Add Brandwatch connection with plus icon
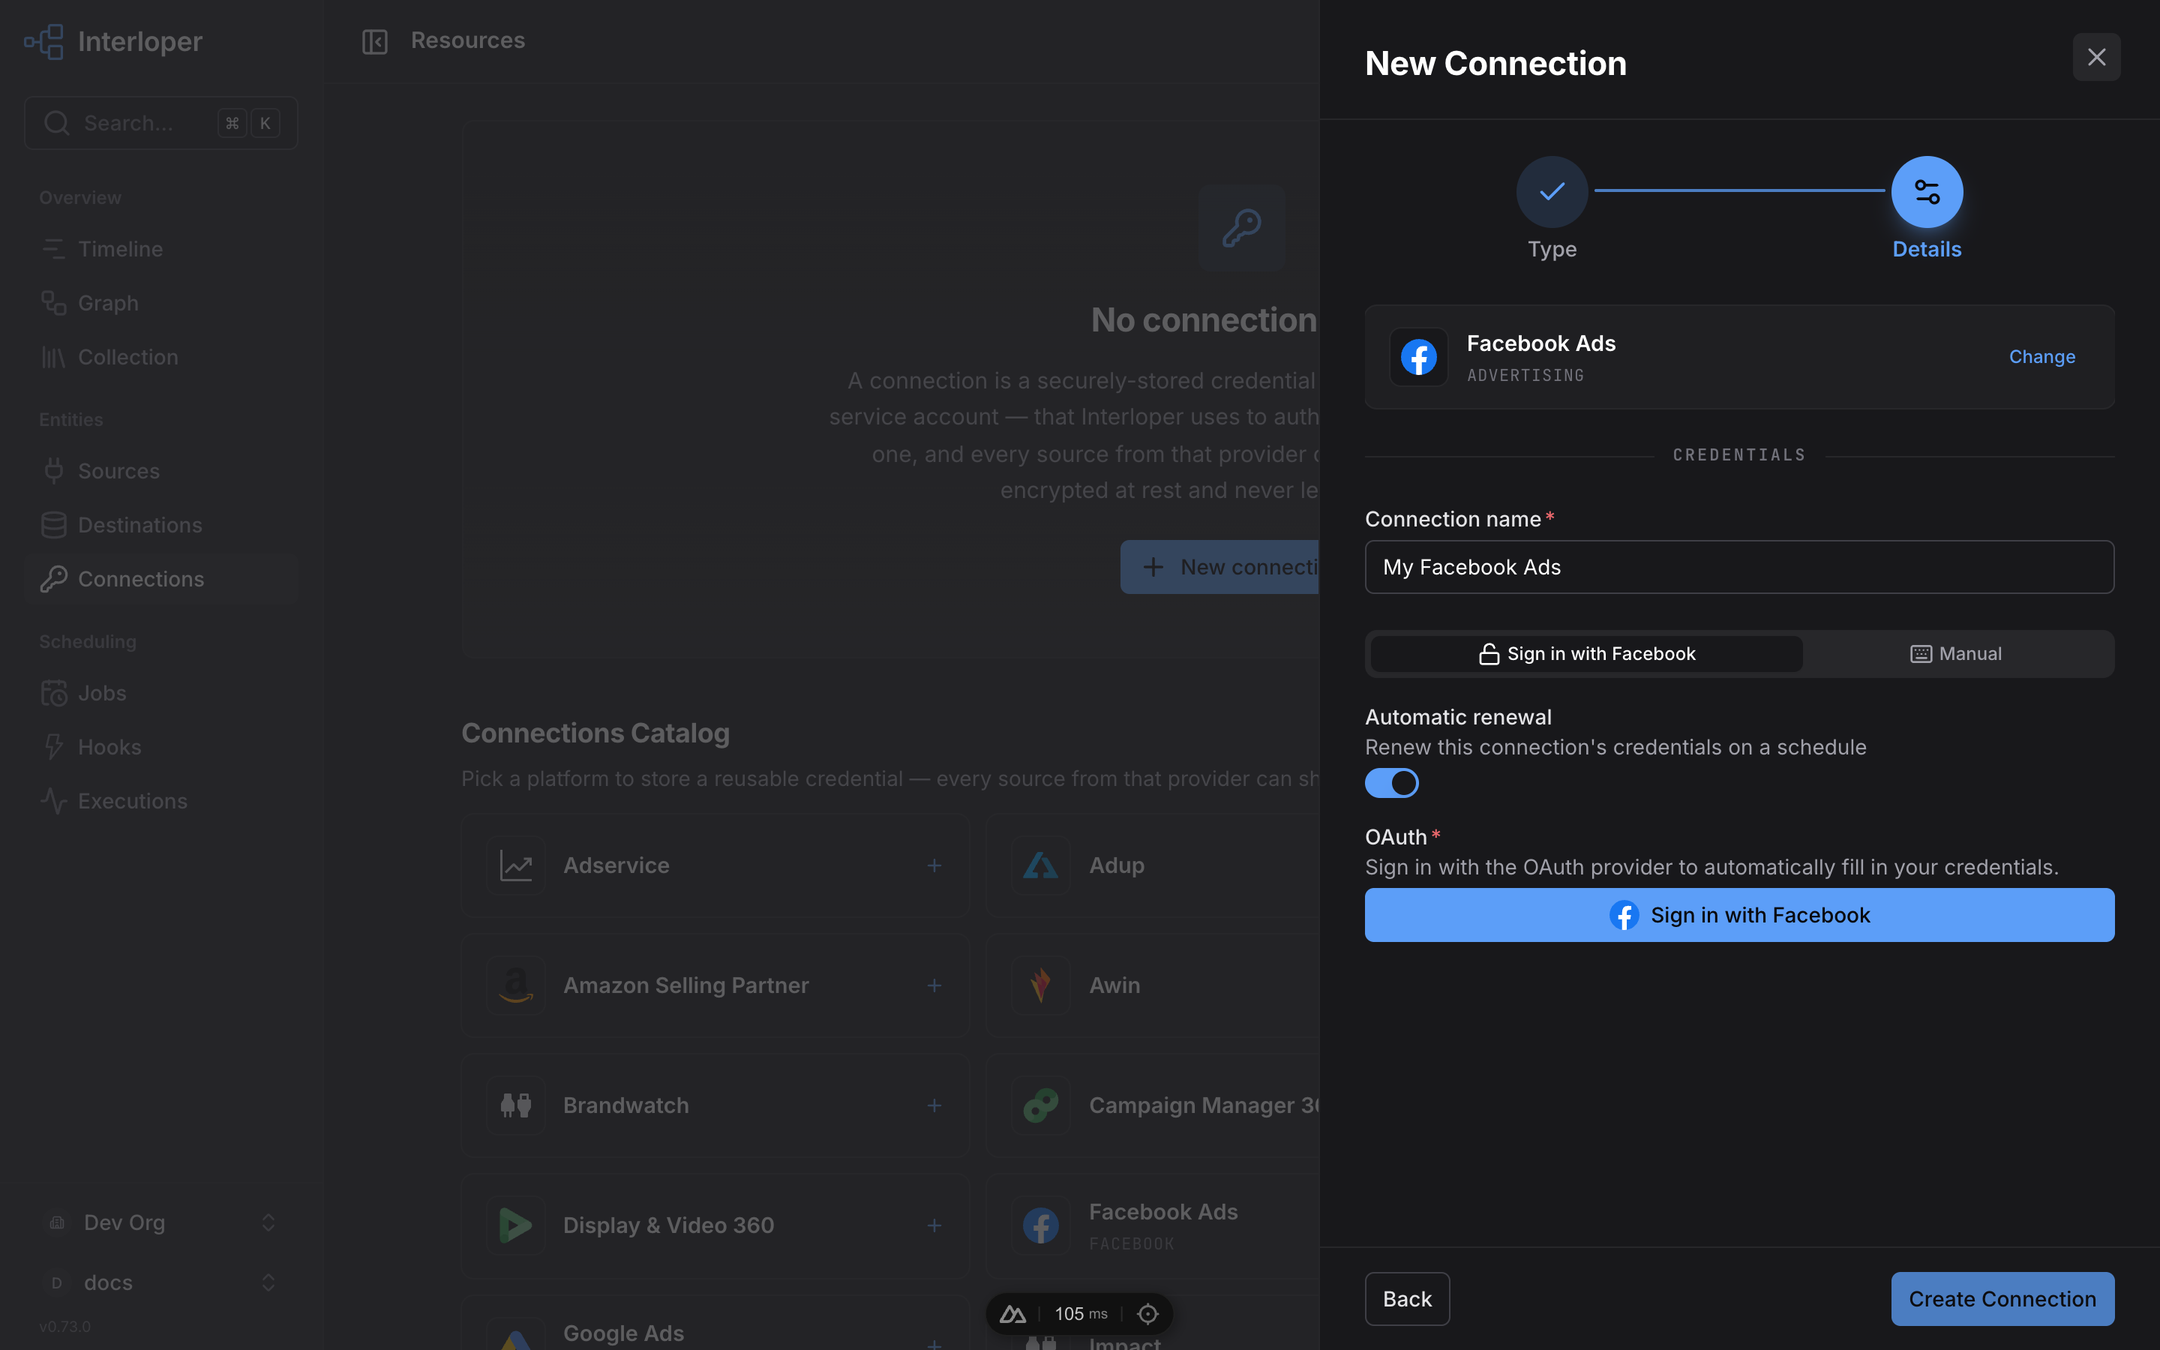The width and height of the screenshot is (2160, 1350). click(934, 1106)
